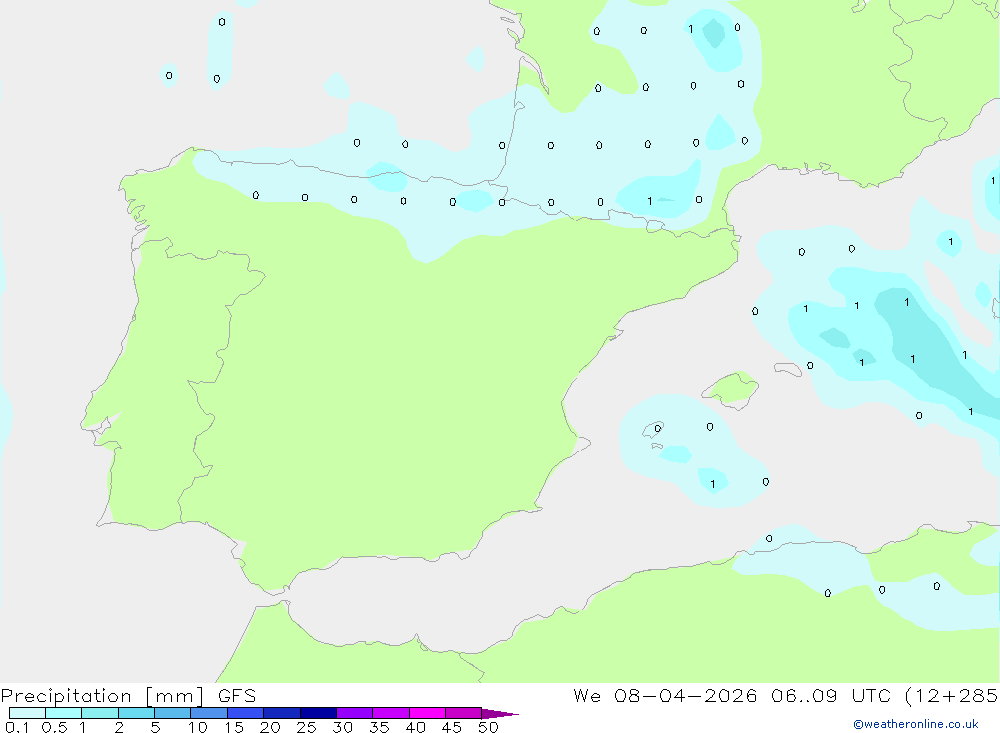
Task: Pick the 1–2 mm cyan legend swatch
Action: tap(99, 713)
